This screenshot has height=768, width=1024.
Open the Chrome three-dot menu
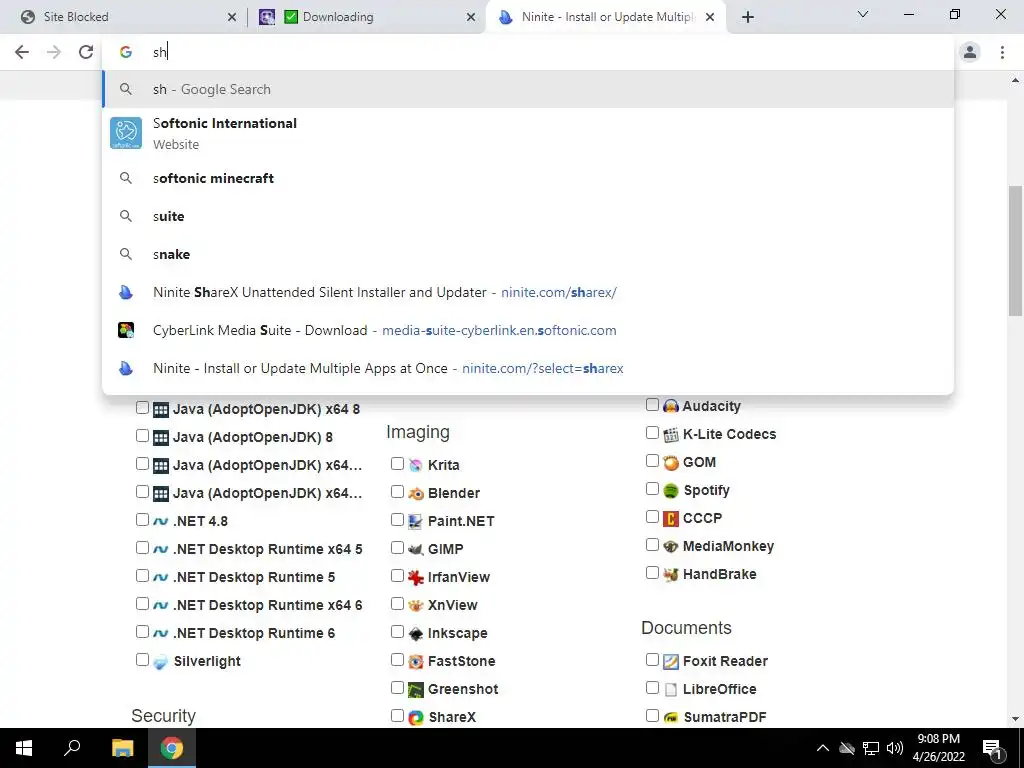(1002, 52)
